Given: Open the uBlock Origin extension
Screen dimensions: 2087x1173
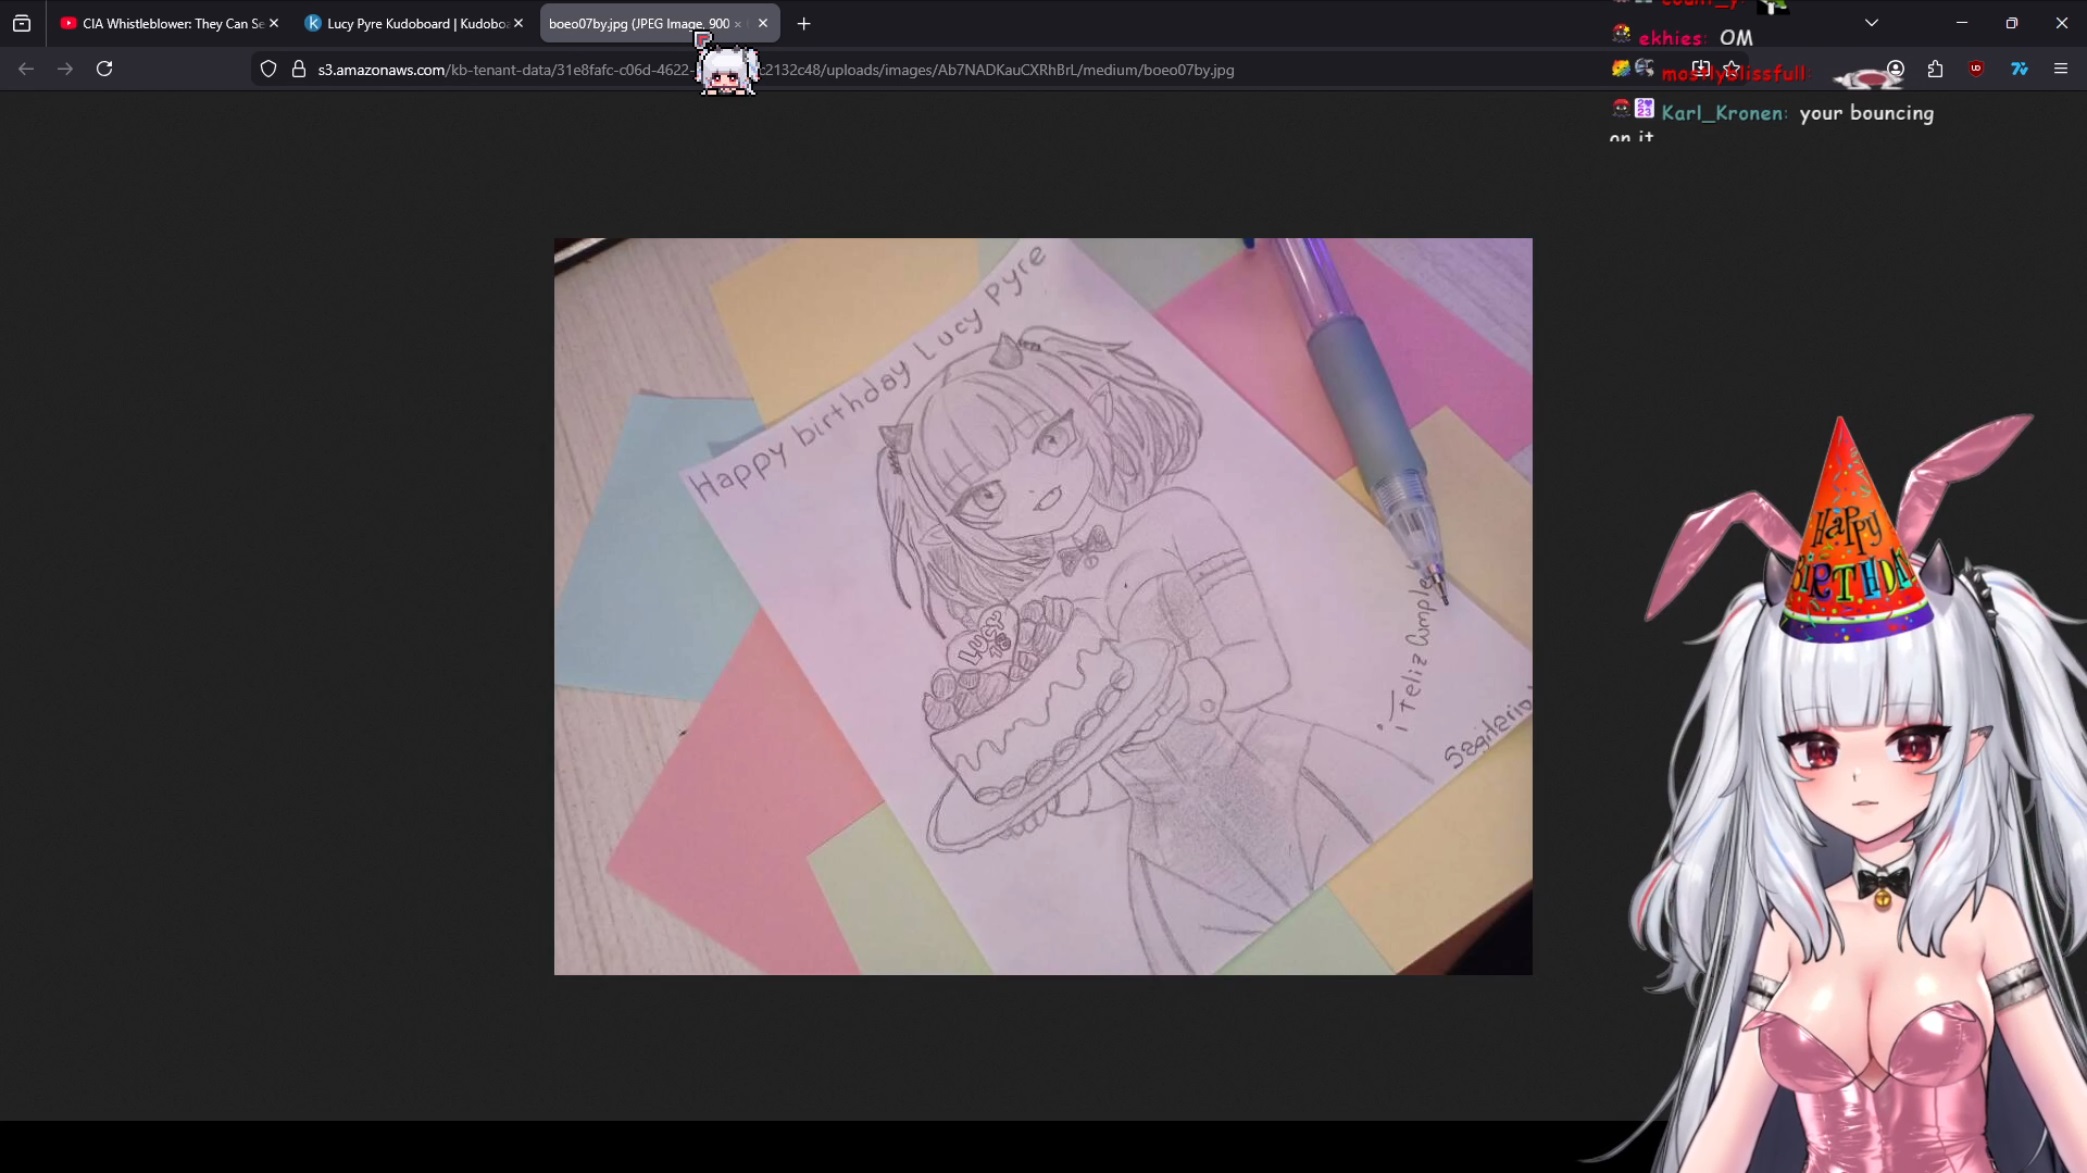Looking at the screenshot, I should tap(1976, 69).
